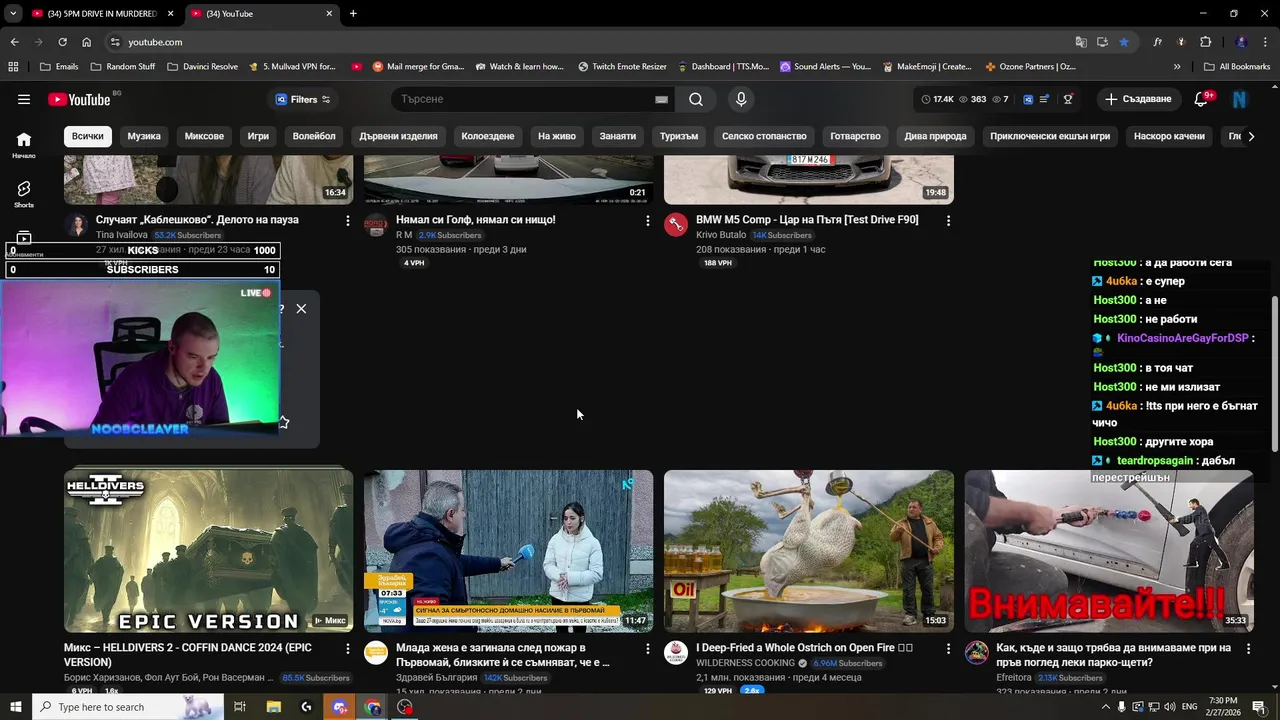Open the Google Translate page icon

point(1080,42)
